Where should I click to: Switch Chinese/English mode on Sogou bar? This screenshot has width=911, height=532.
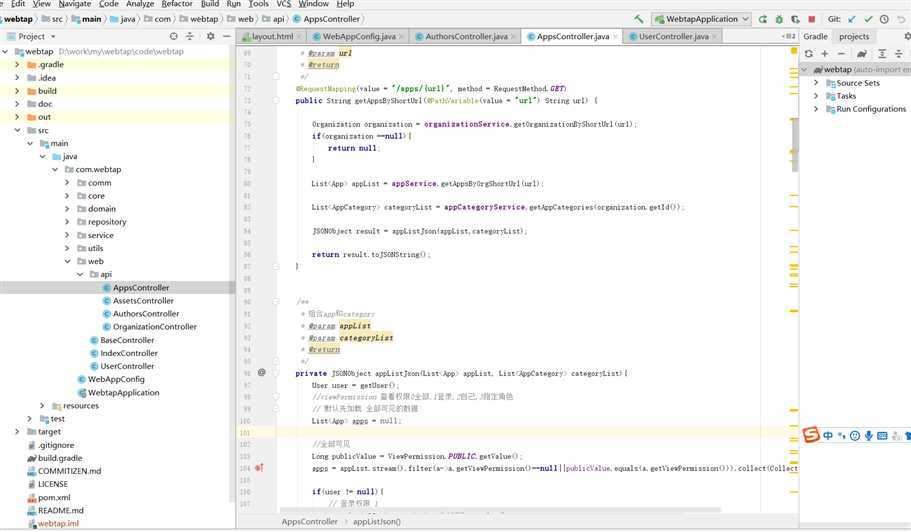(828, 436)
